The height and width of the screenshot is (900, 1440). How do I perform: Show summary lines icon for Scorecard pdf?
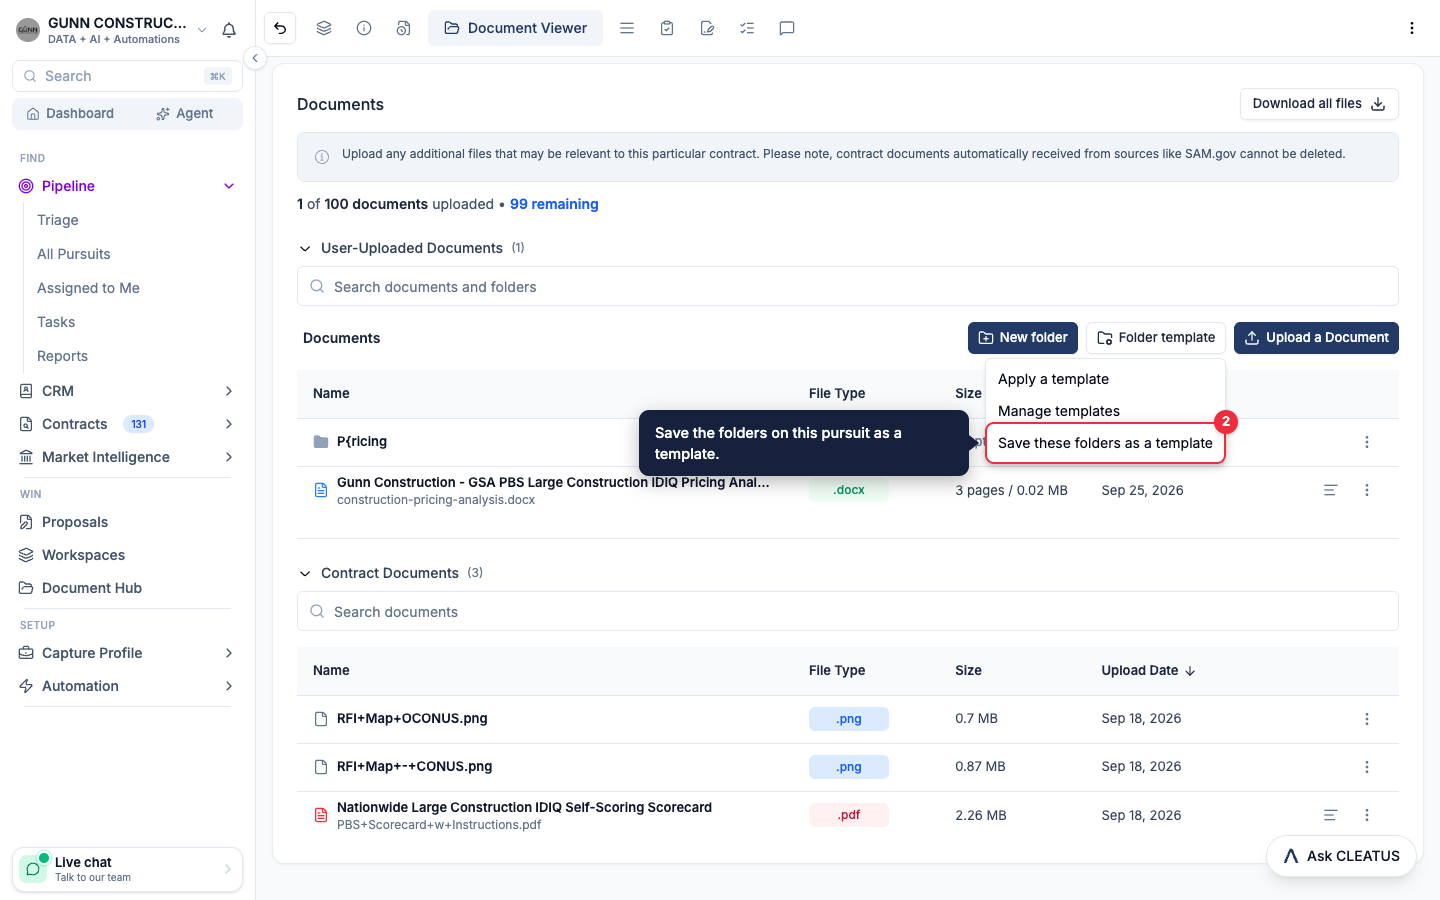[1330, 815]
